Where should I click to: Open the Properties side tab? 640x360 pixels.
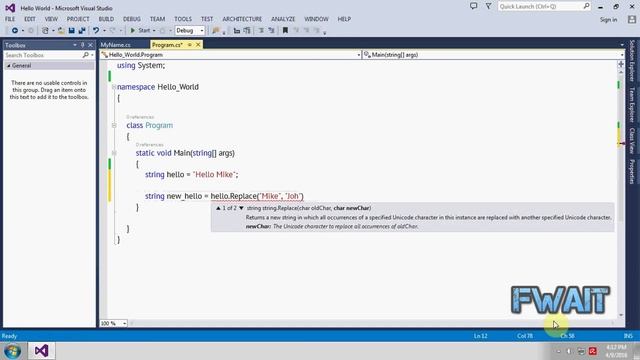[x=632, y=171]
